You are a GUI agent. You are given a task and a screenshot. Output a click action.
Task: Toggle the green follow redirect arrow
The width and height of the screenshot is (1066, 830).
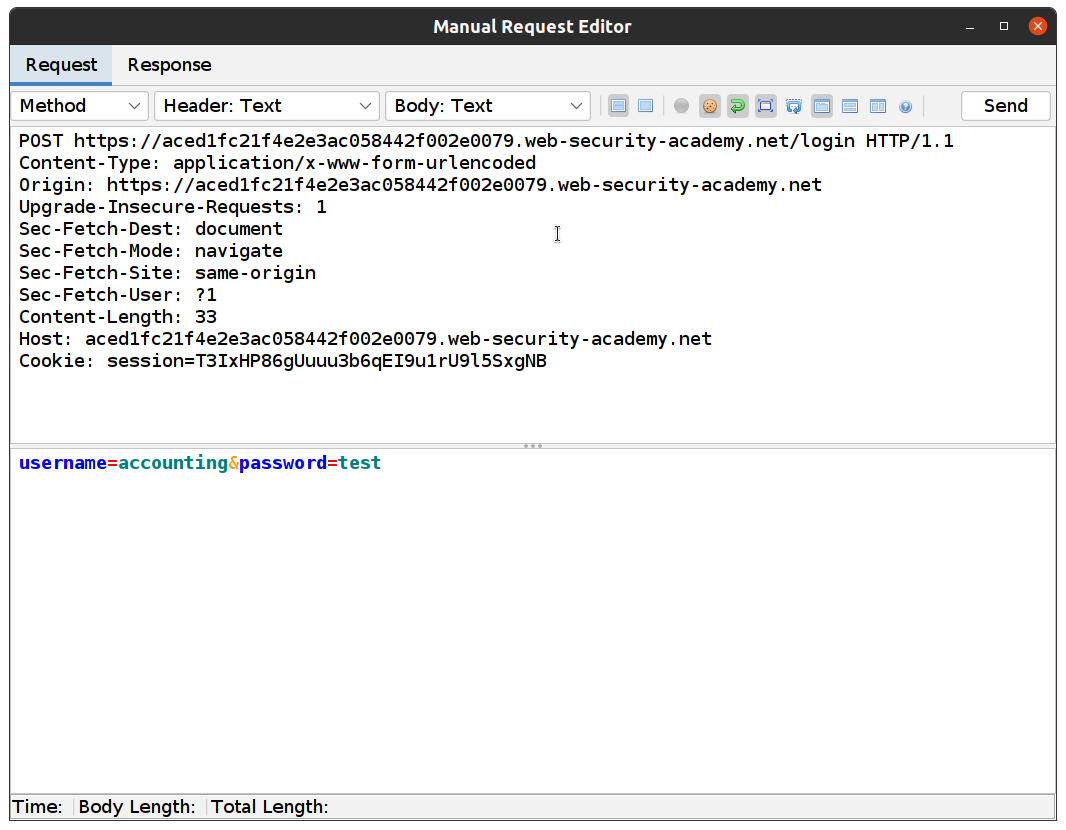pos(738,106)
